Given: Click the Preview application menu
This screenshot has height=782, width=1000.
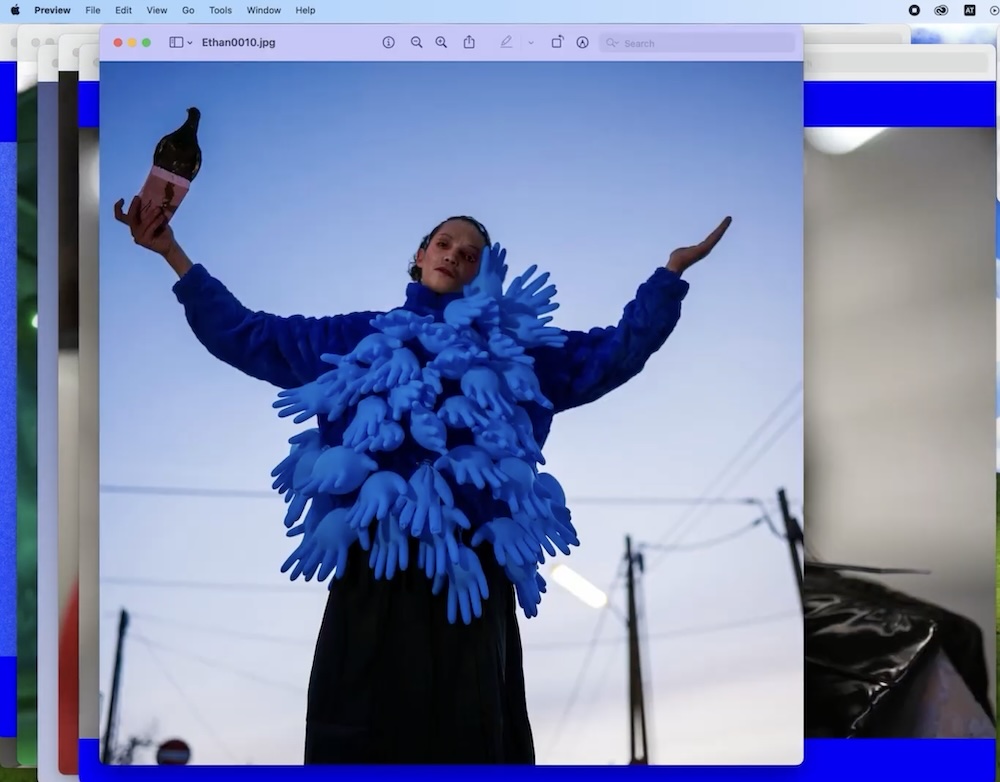Looking at the screenshot, I should click(52, 10).
